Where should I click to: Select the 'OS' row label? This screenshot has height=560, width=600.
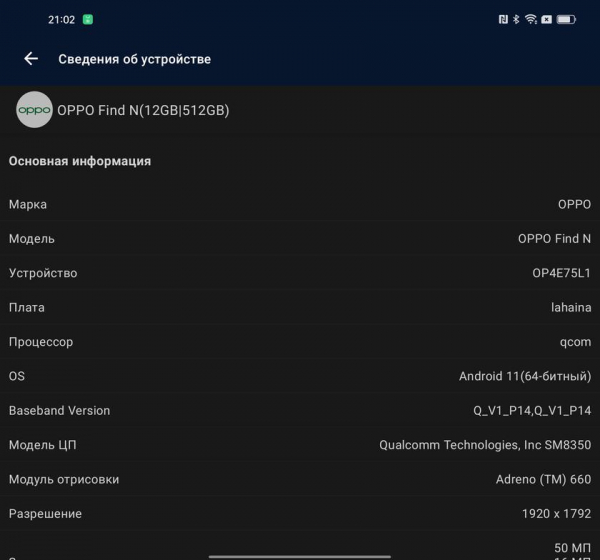tap(17, 376)
